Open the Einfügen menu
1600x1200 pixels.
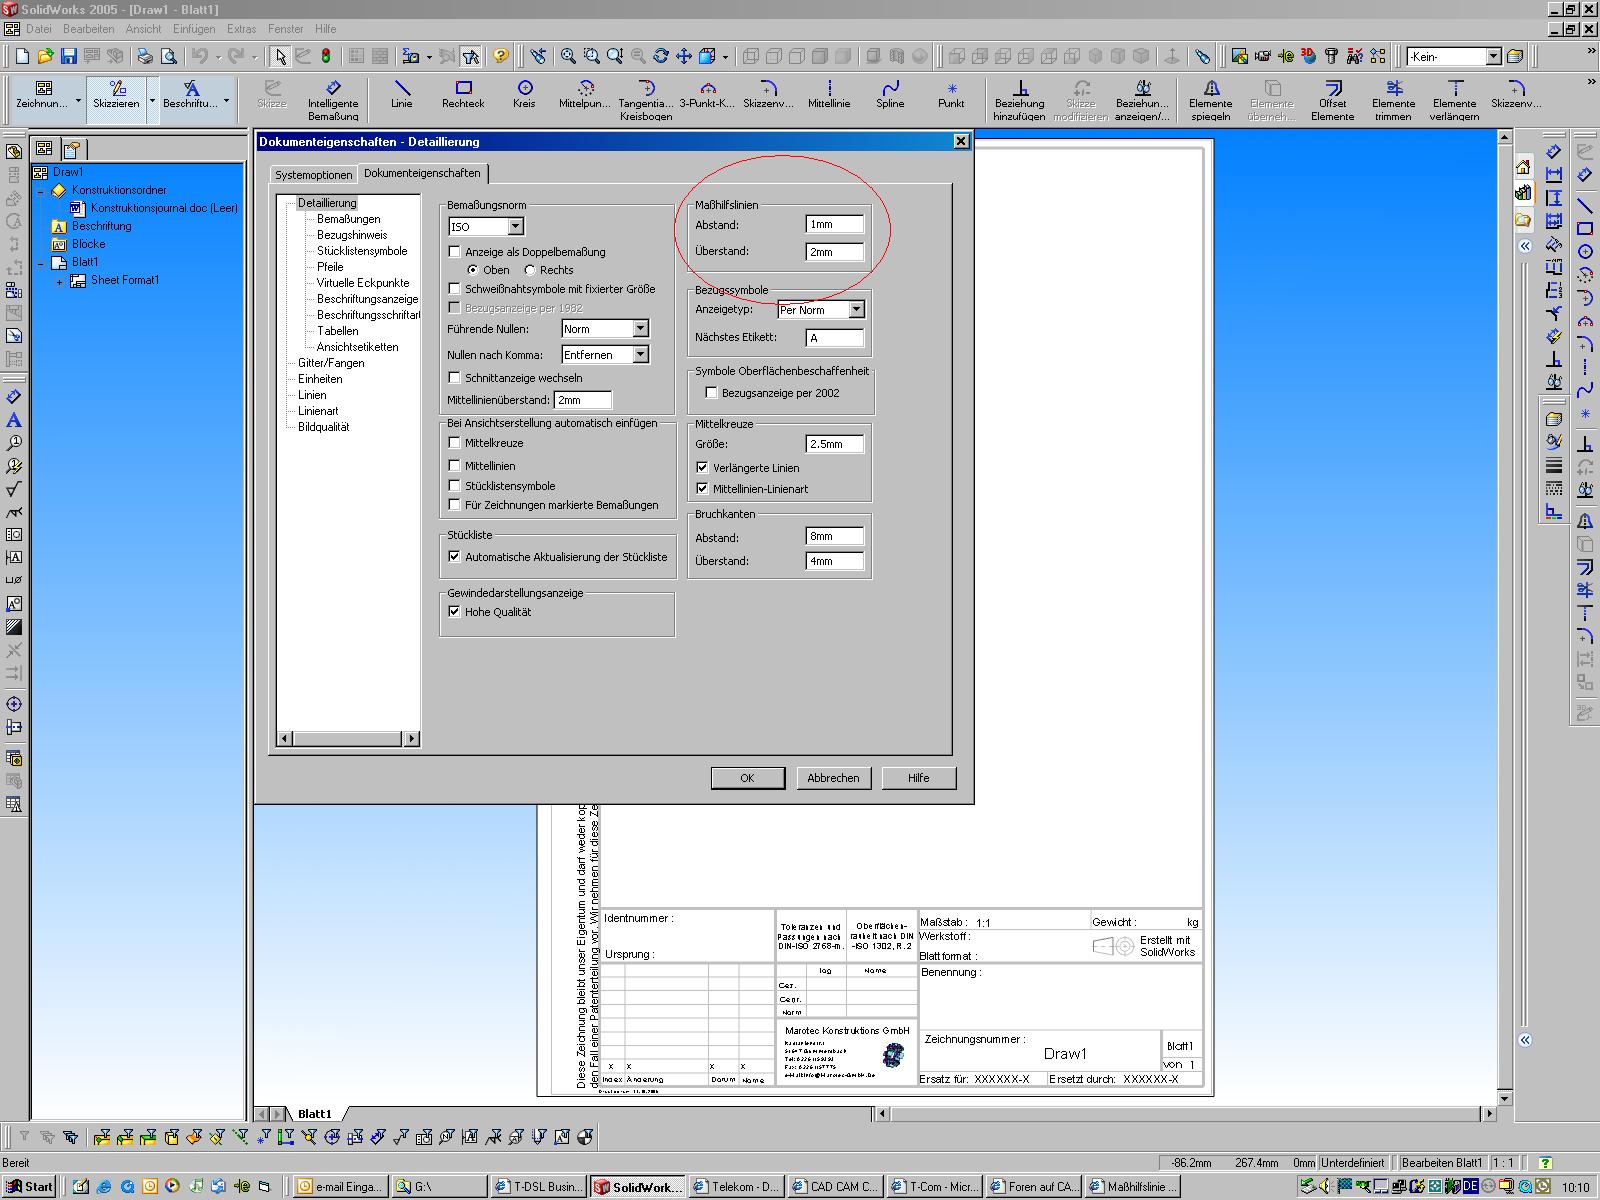point(193,29)
